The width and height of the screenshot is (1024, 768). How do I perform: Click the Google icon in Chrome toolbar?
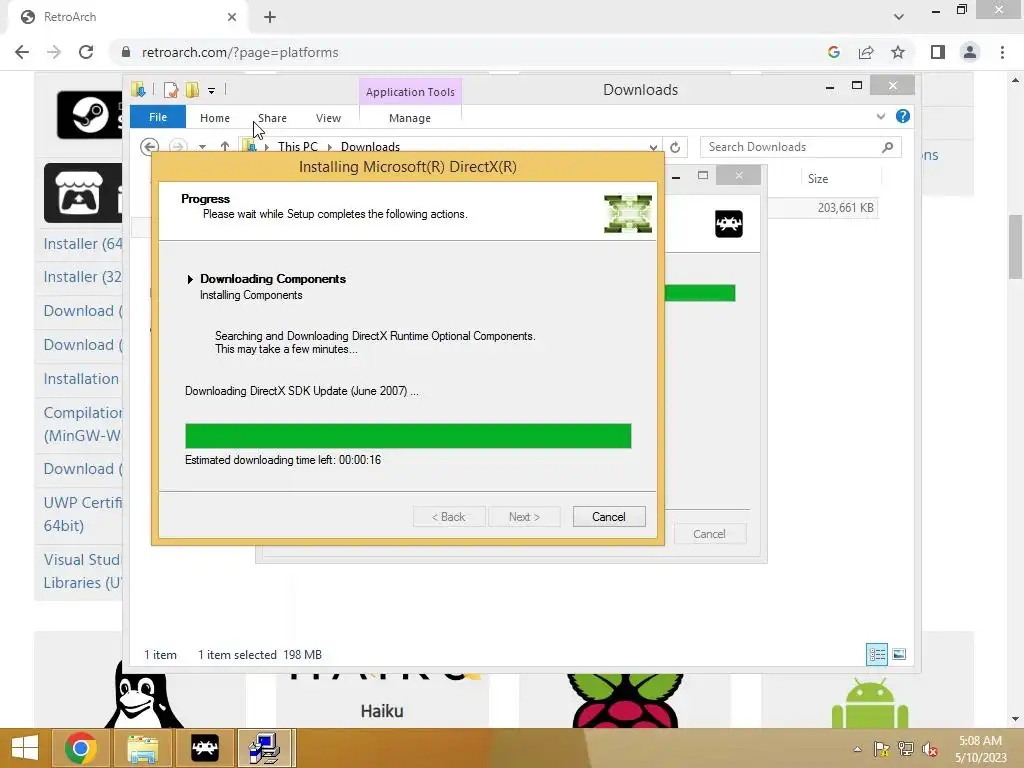coord(833,52)
